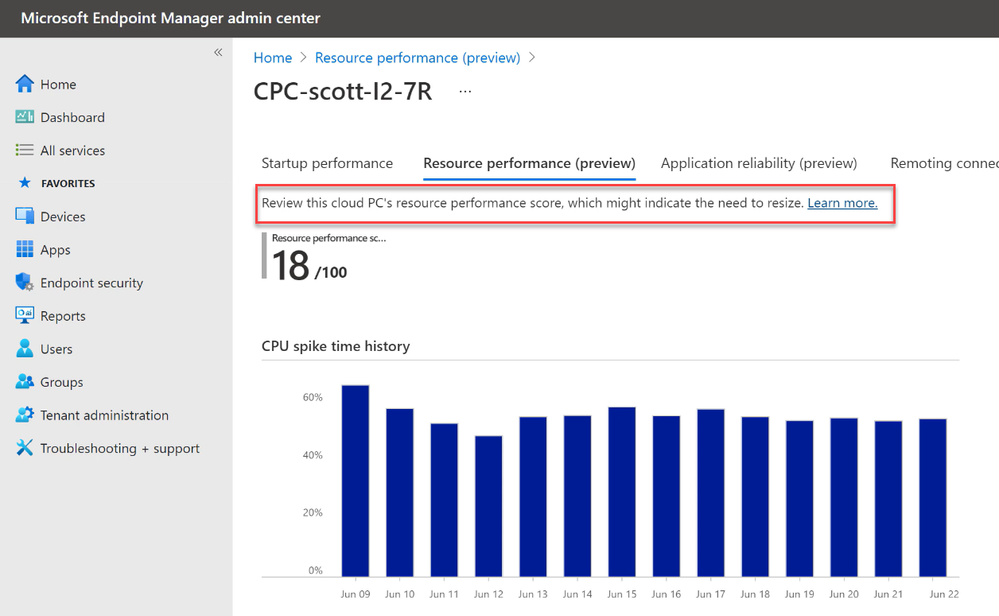The image size is (999, 616).
Task: Open Troubleshooting + support label
Action: (x=120, y=448)
